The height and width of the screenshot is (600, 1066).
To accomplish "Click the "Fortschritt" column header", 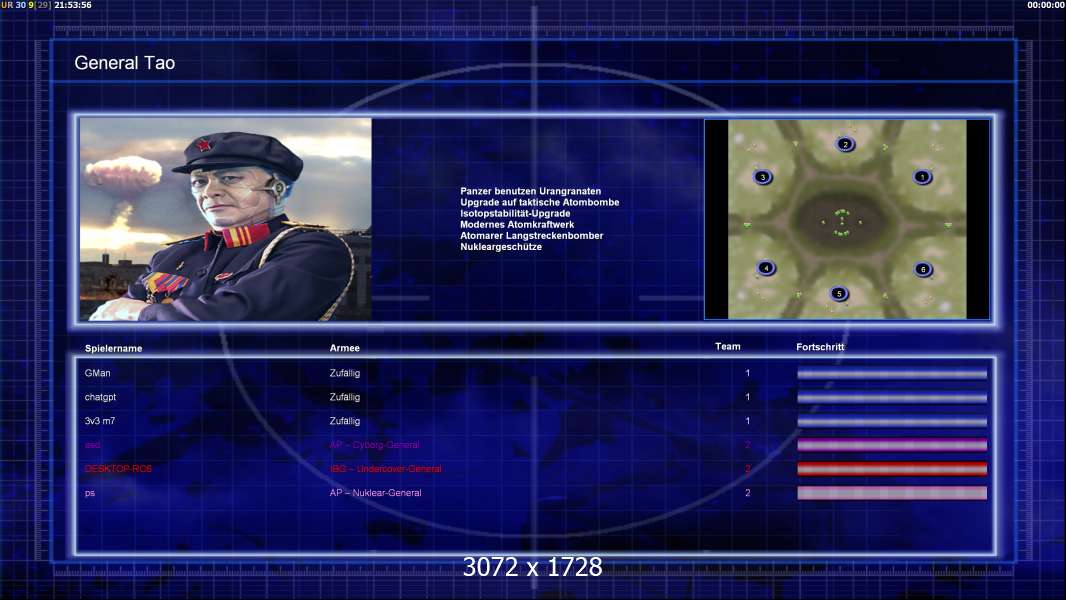I will pyautogui.click(x=820, y=347).
